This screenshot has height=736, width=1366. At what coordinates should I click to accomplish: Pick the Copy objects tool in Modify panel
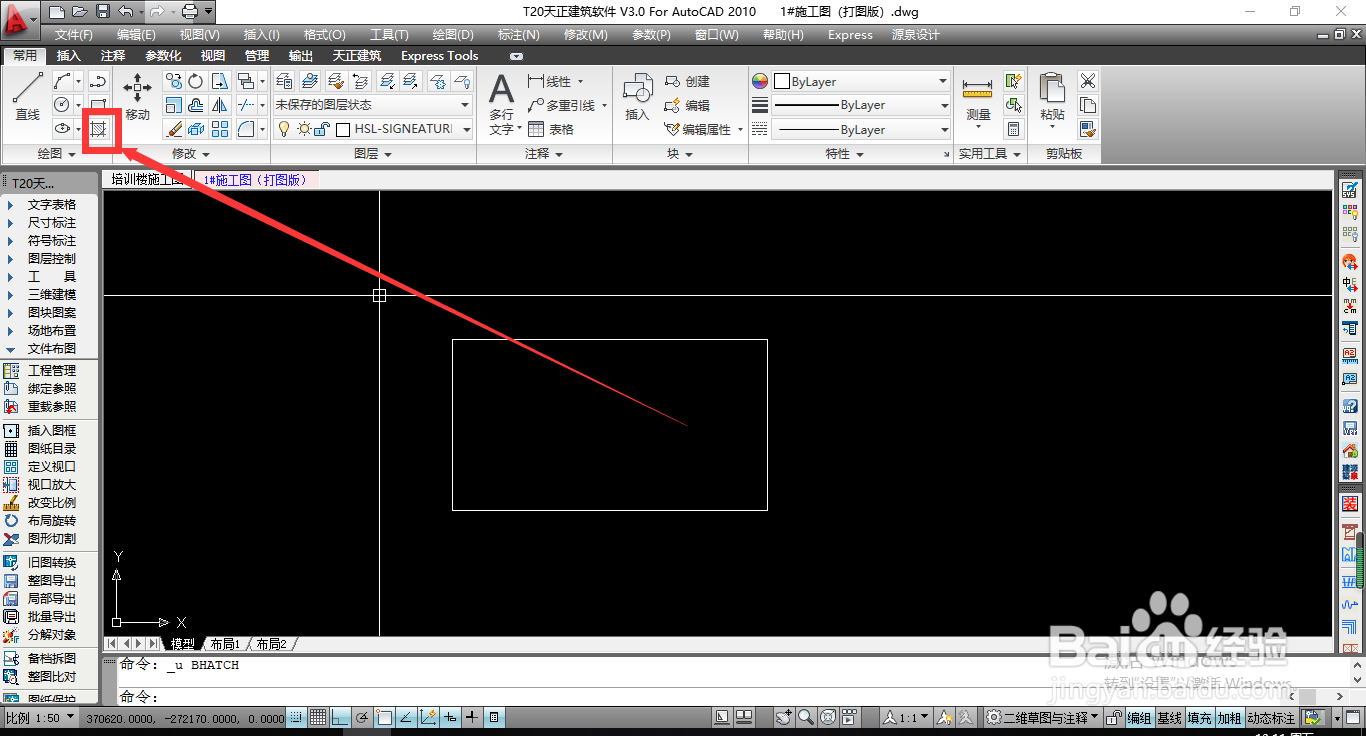(x=174, y=82)
